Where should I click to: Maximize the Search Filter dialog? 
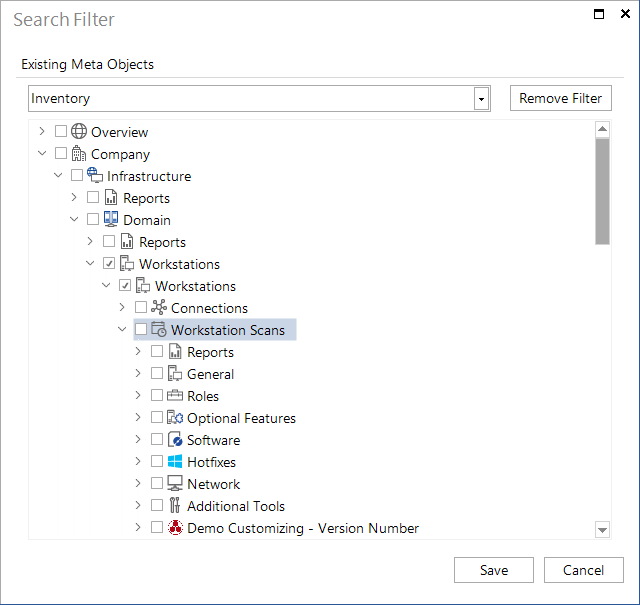(599, 14)
